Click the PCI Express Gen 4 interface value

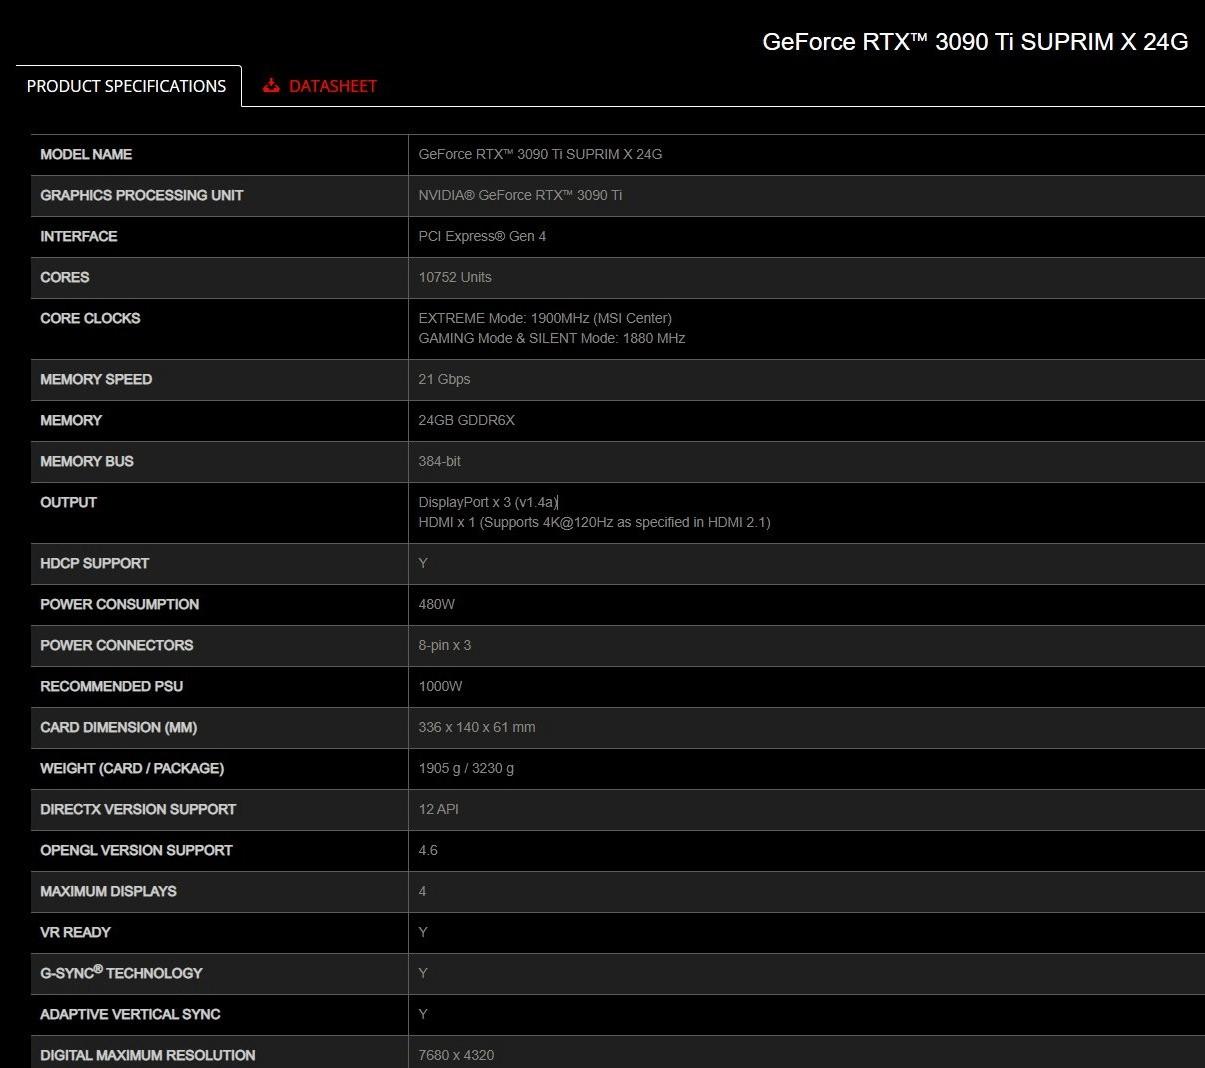(482, 236)
